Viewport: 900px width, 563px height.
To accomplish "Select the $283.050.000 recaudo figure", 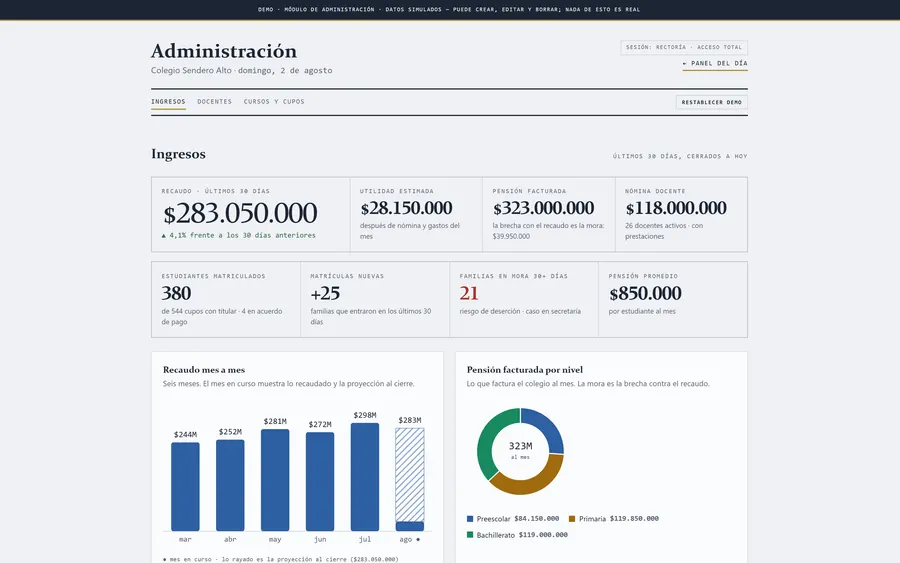I will coord(240,213).
